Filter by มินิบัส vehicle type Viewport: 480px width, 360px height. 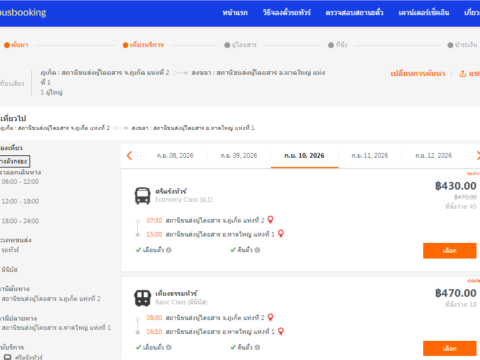click(9, 269)
